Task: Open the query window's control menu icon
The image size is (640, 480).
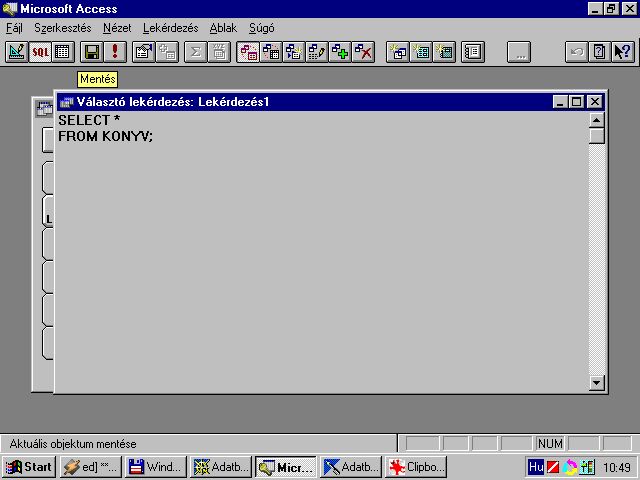Action: 66,102
